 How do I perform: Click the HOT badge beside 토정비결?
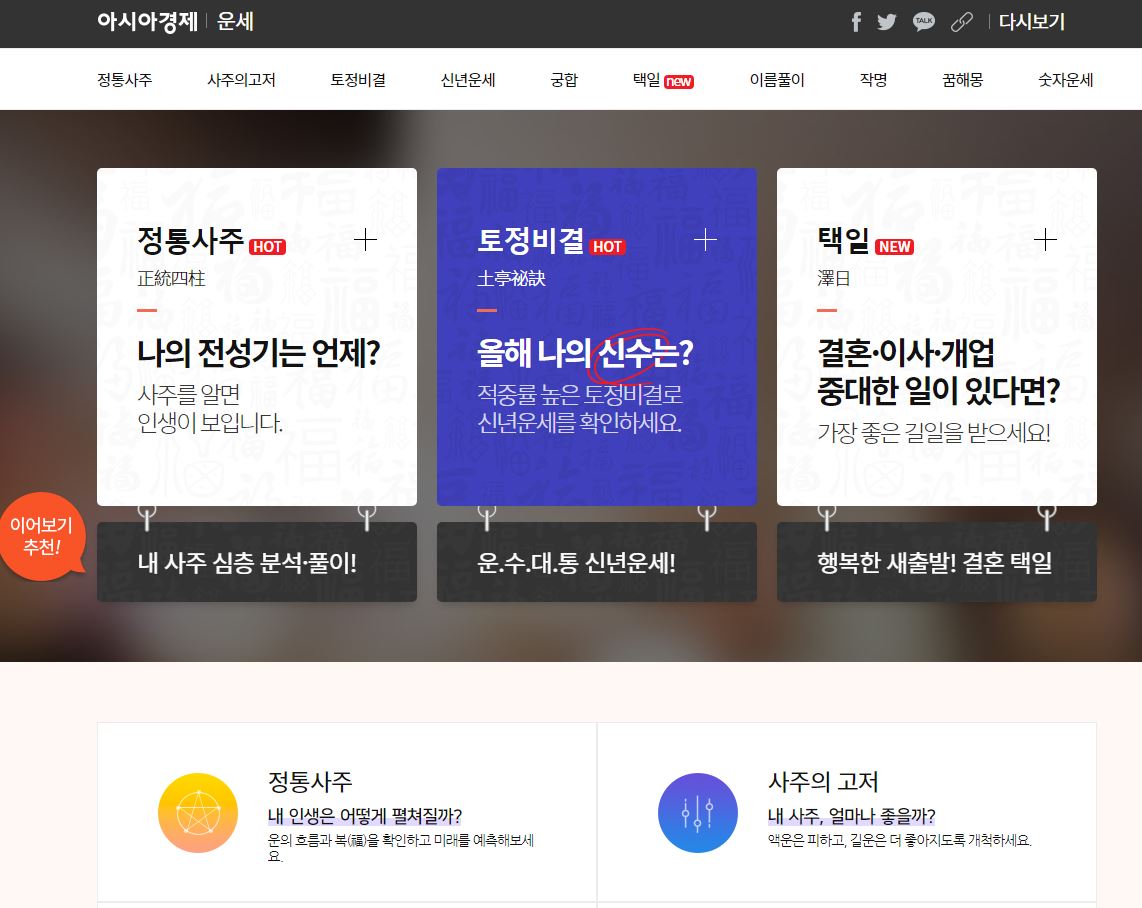click(x=607, y=246)
